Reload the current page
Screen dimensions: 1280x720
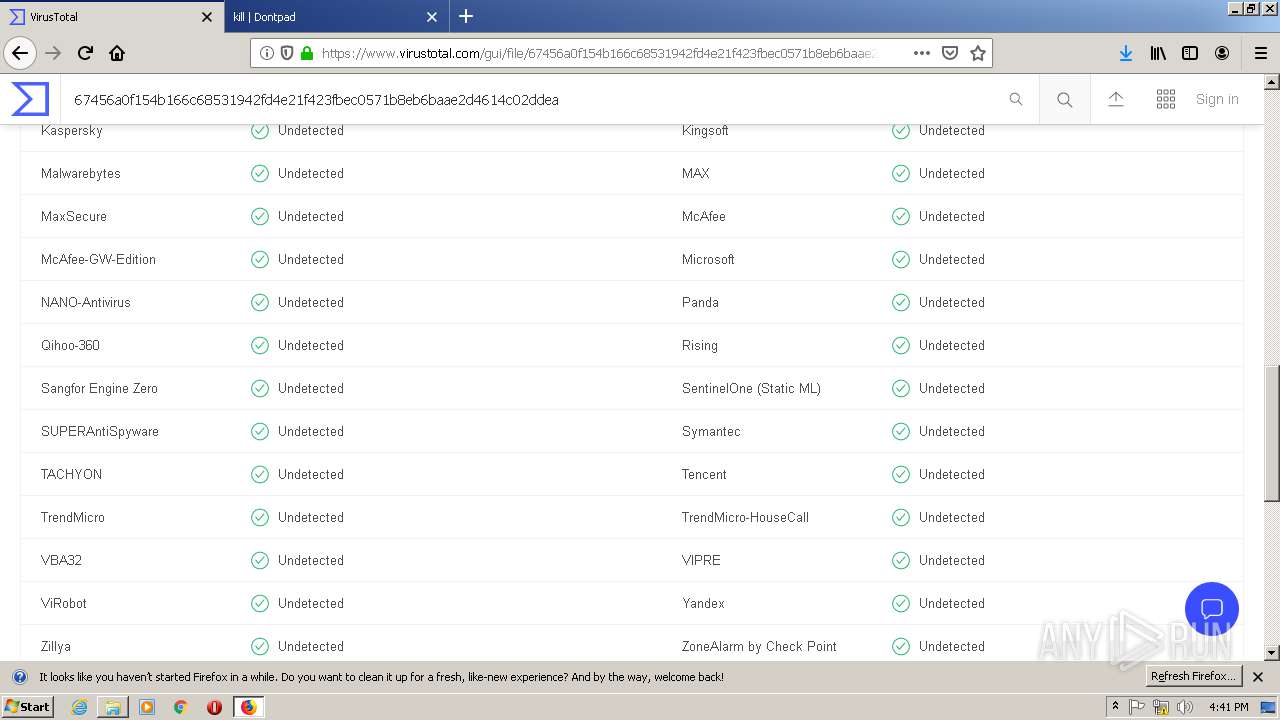[x=85, y=53]
